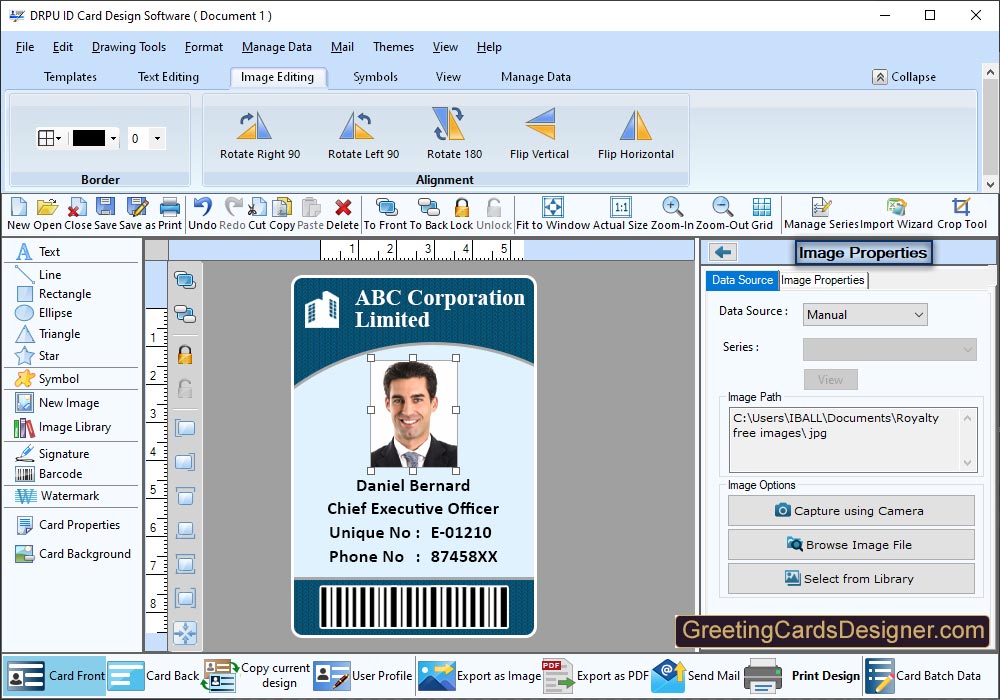Collapse the ribbon panel
Viewport: 1000px width, 700px height.
(904, 77)
